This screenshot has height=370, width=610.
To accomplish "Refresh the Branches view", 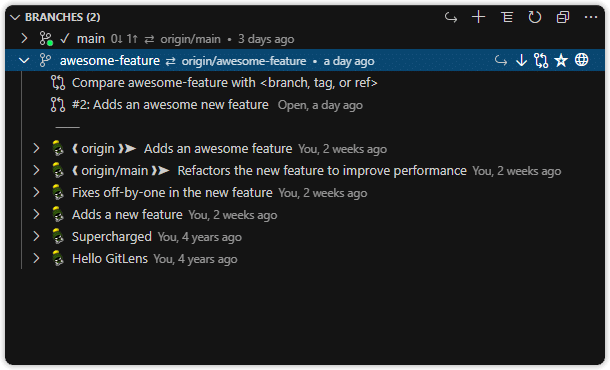I will coord(535,17).
